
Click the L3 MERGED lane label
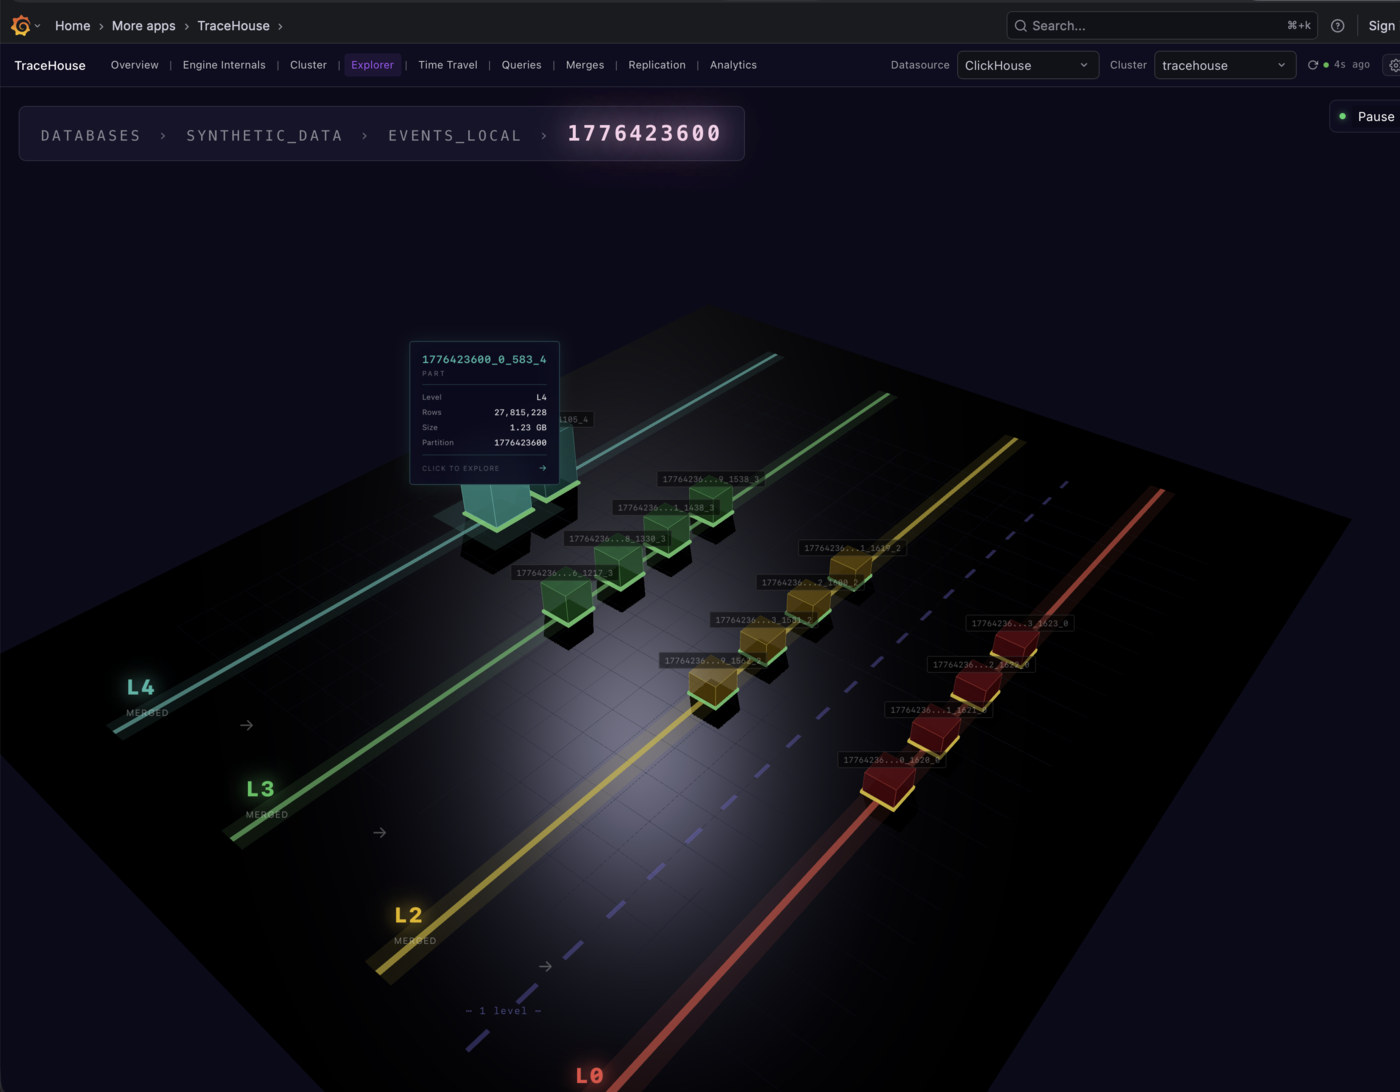pyautogui.click(x=267, y=799)
